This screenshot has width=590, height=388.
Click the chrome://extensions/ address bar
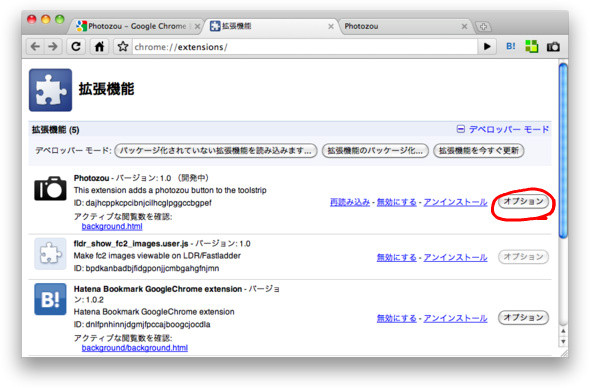point(305,47)
